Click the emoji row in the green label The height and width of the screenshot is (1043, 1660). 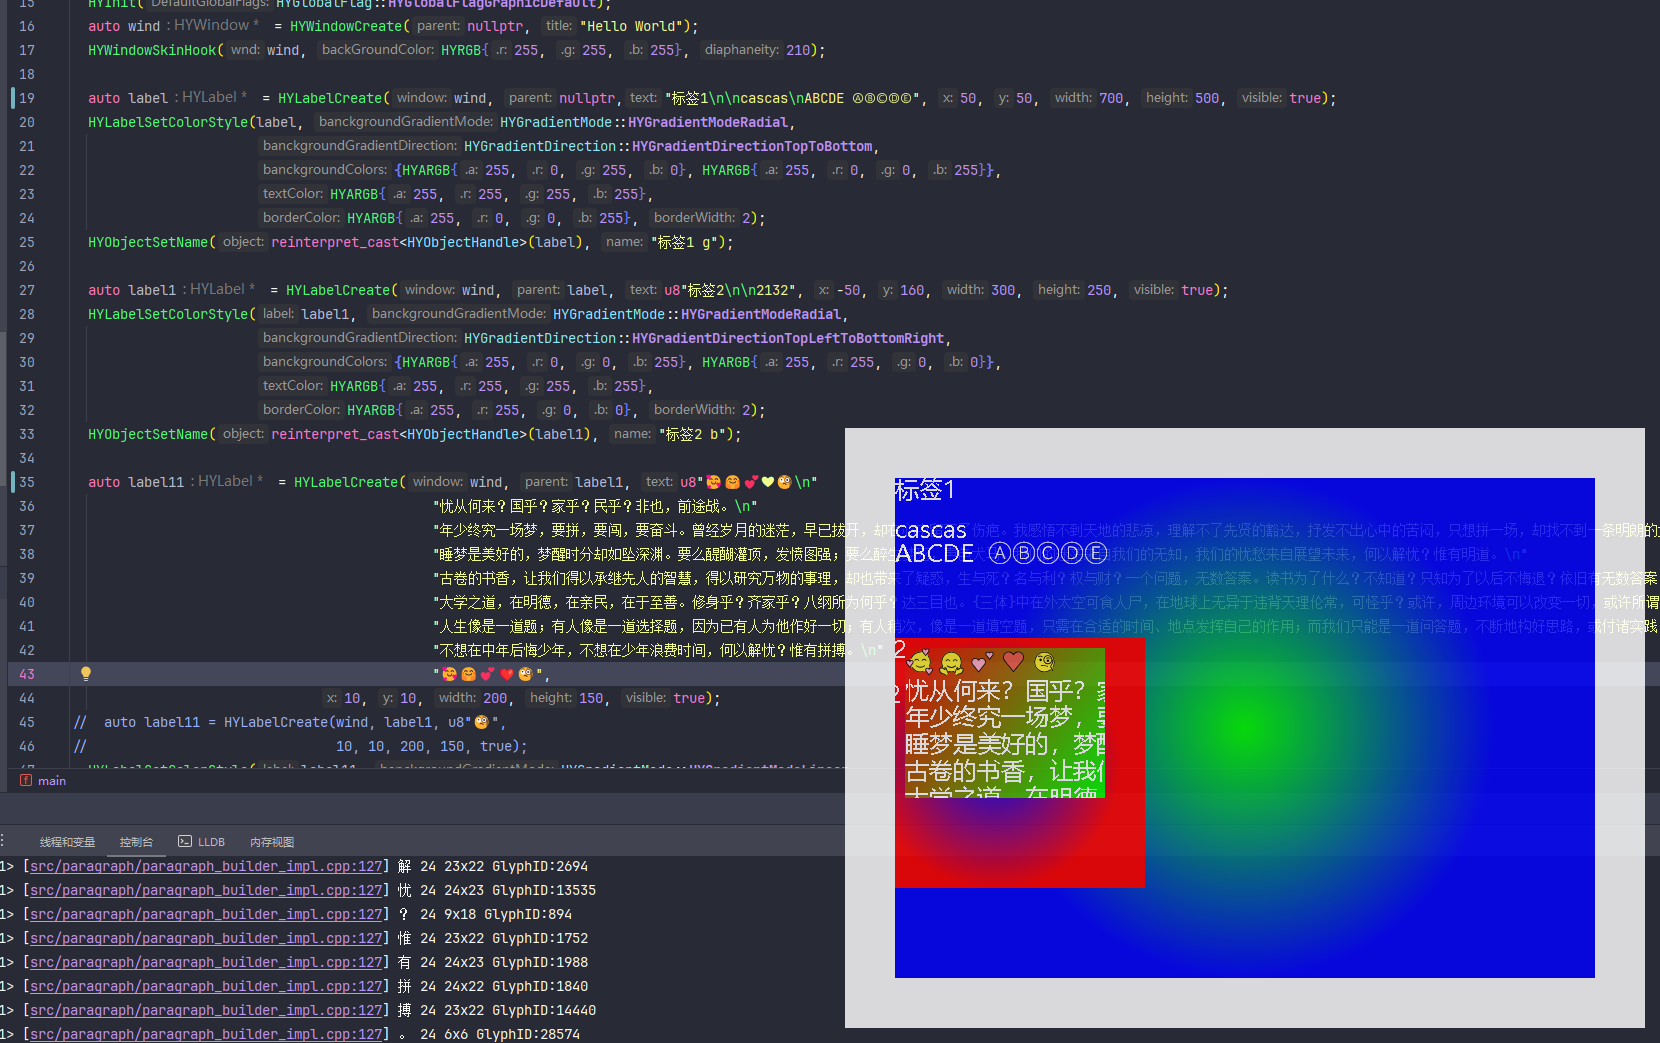(980, 662)
